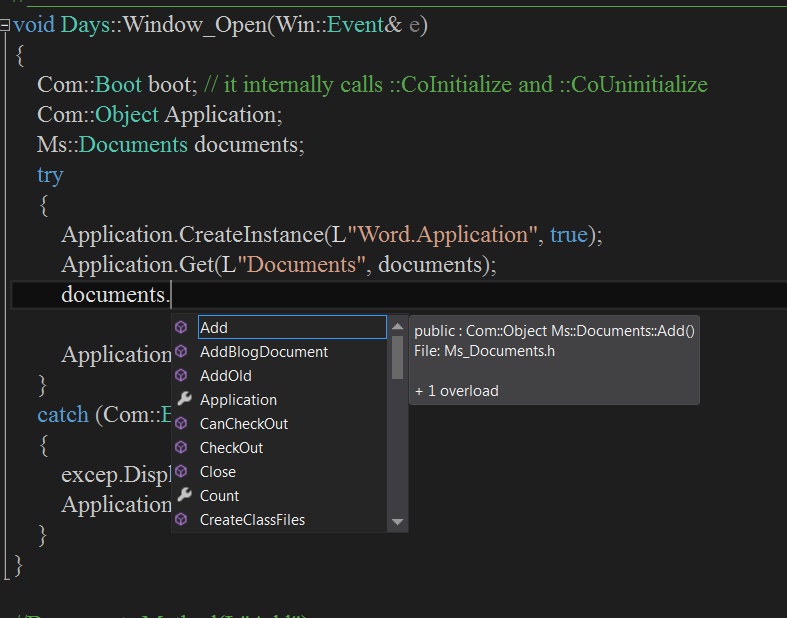This screenshot has width=787, height=618.
Task: Click 'CreateInstance' in the Application call
Action: pyautogui.click(x=251, y=235)
